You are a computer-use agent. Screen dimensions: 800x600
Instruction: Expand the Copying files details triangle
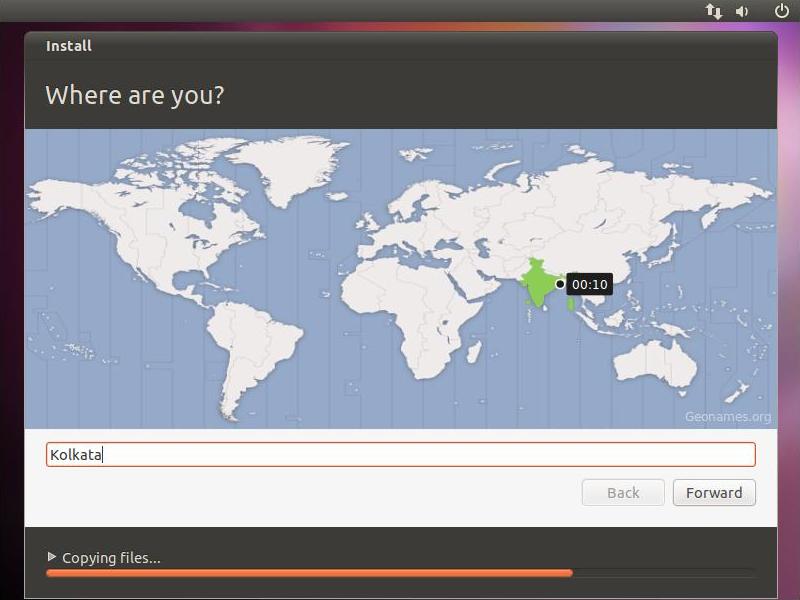[51, 556]
